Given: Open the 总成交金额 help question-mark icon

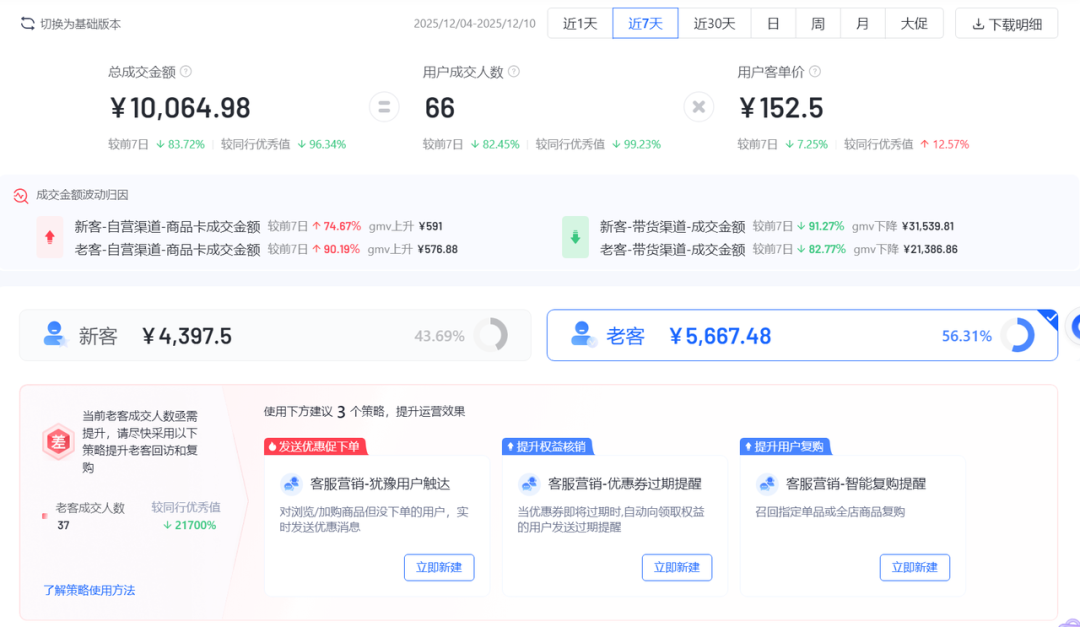Looking at the screenshot, I should pyautogui.click(x=186, y=72).
